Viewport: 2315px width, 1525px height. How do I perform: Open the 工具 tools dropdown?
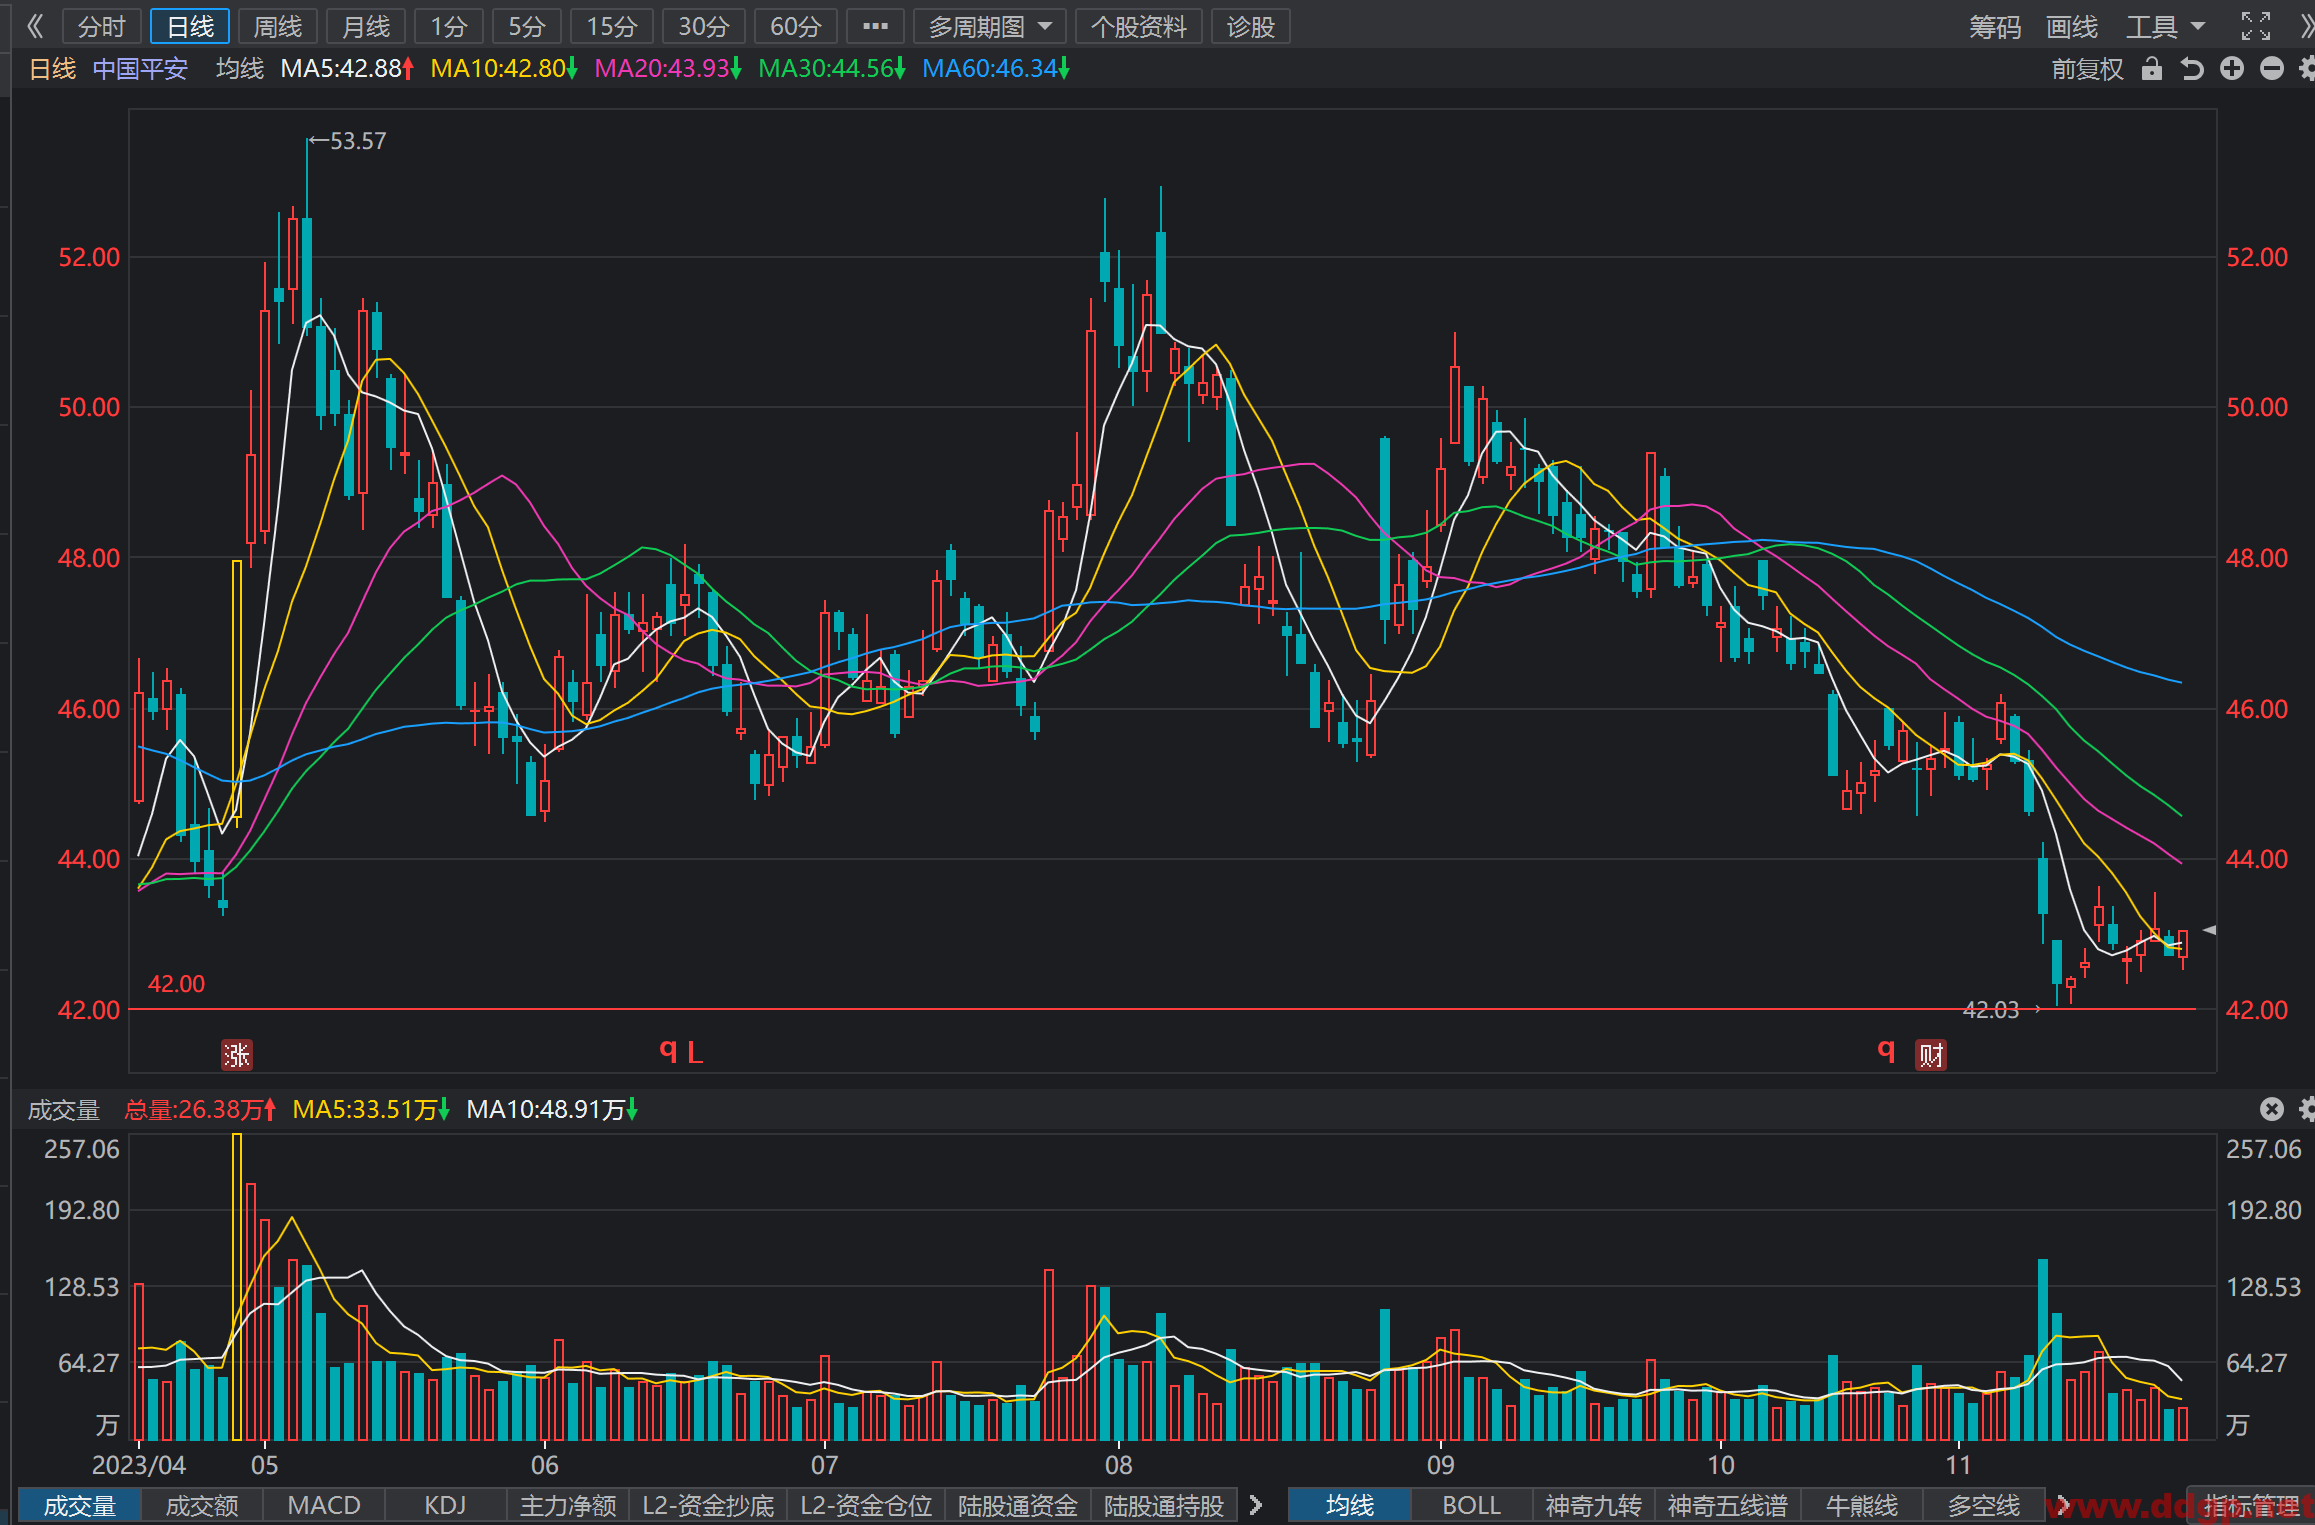[2165, 26]
